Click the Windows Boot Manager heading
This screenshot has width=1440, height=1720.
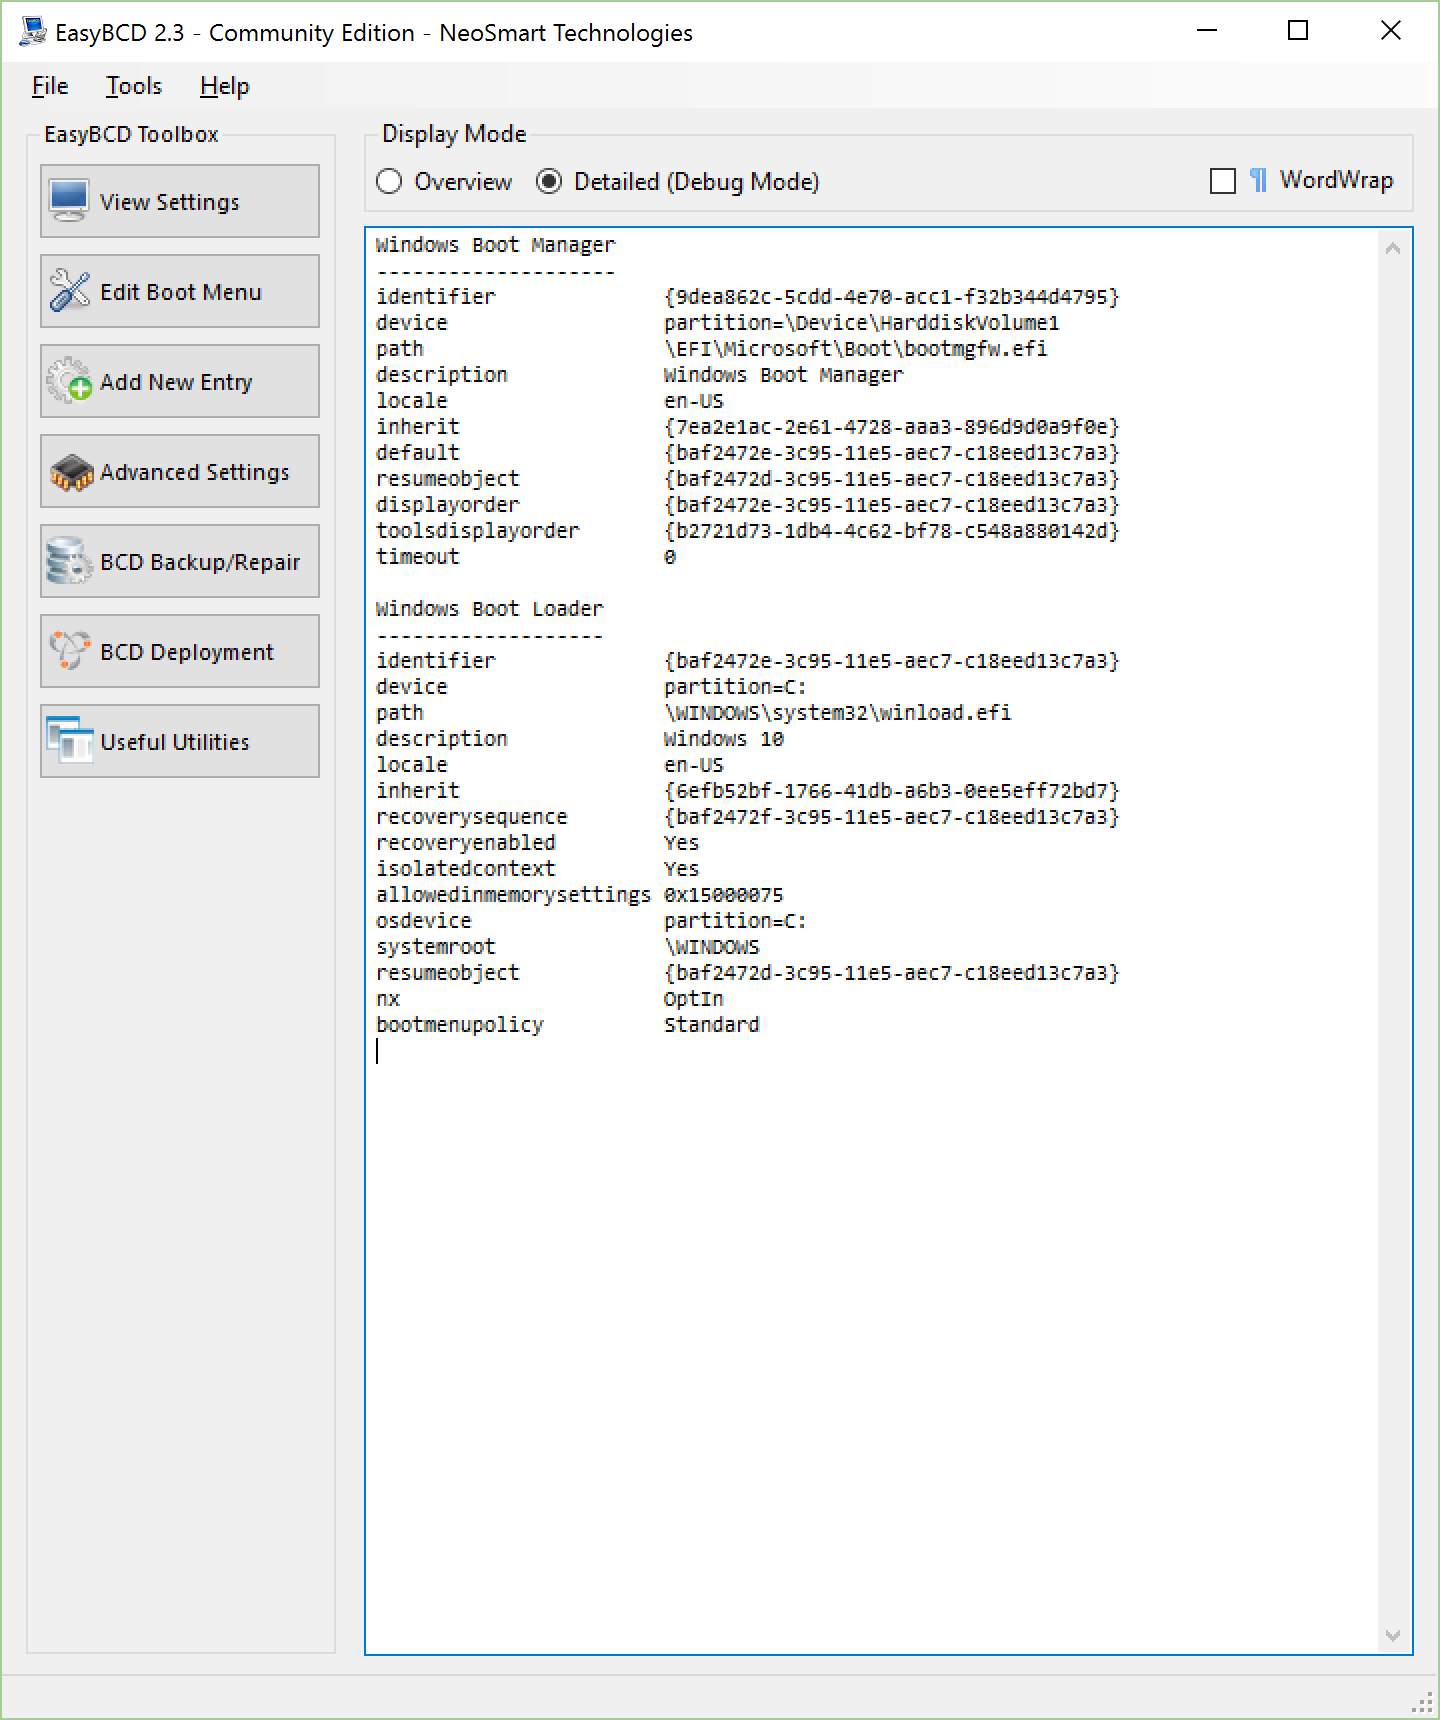[496, 245]
